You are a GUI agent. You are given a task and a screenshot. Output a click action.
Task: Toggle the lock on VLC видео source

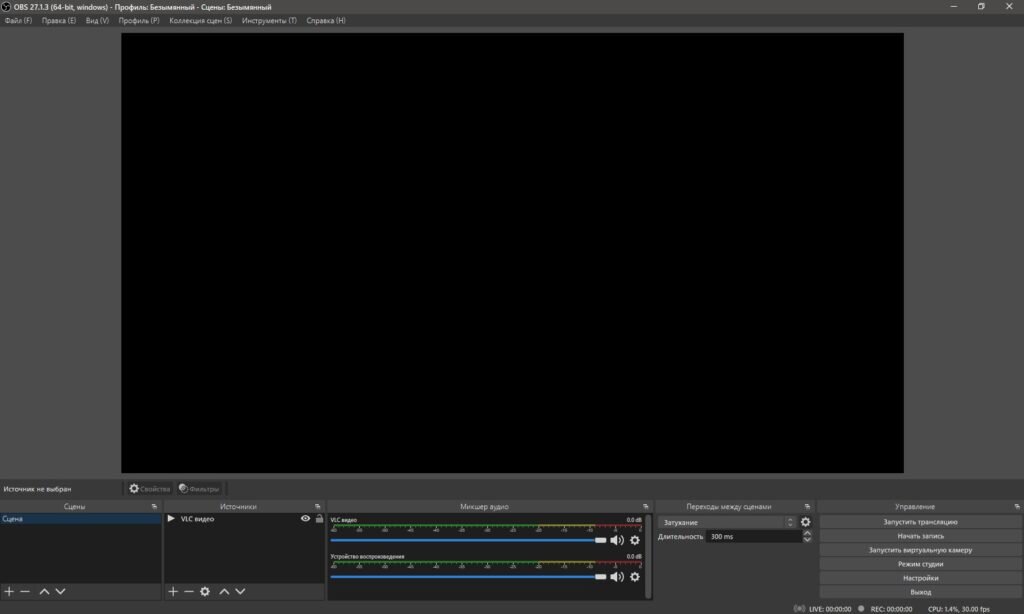tap(319, 519)
